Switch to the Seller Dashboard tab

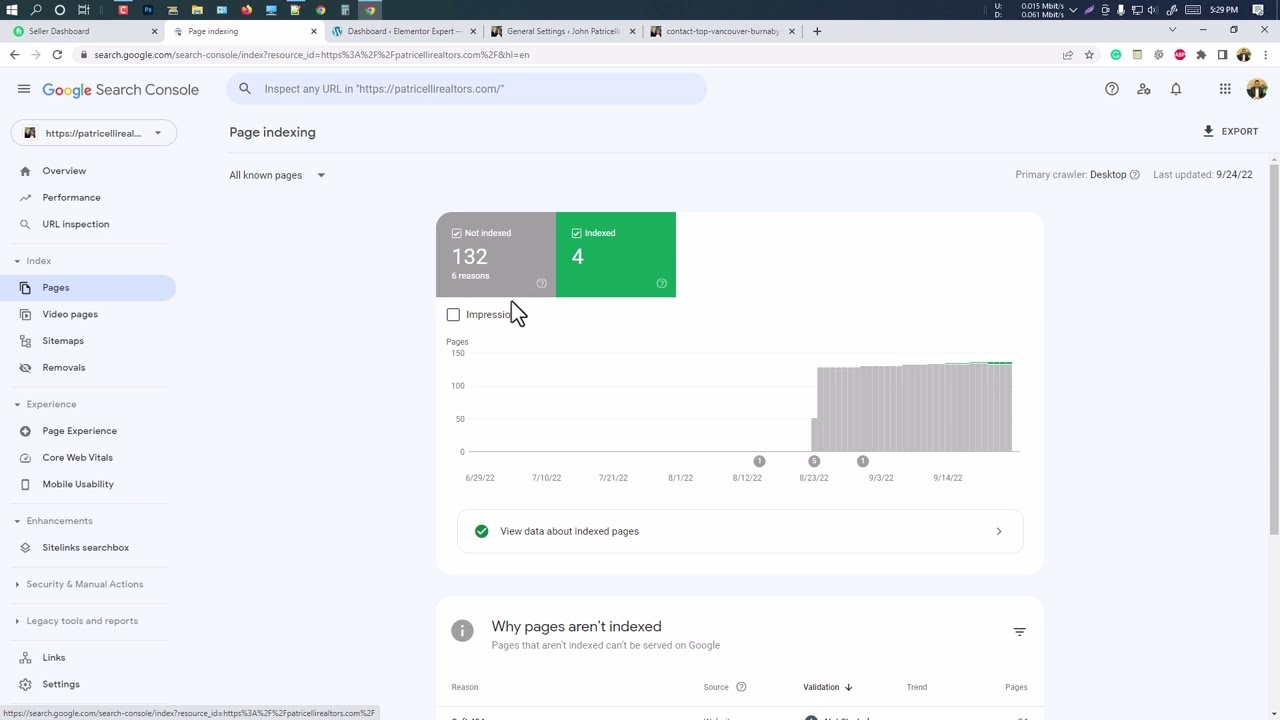coord(82,31)
